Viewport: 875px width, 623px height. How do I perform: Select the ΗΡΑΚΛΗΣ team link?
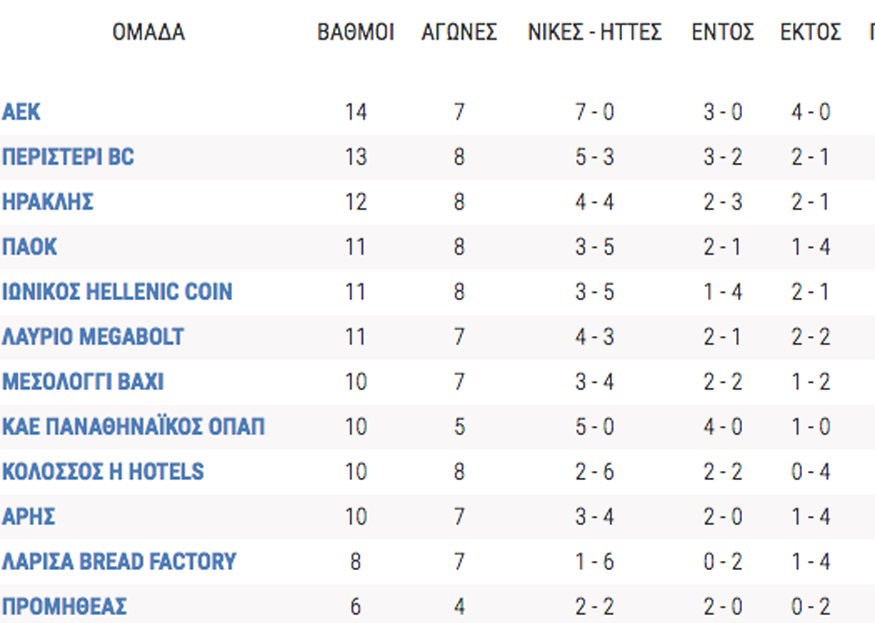click(48, 202)
